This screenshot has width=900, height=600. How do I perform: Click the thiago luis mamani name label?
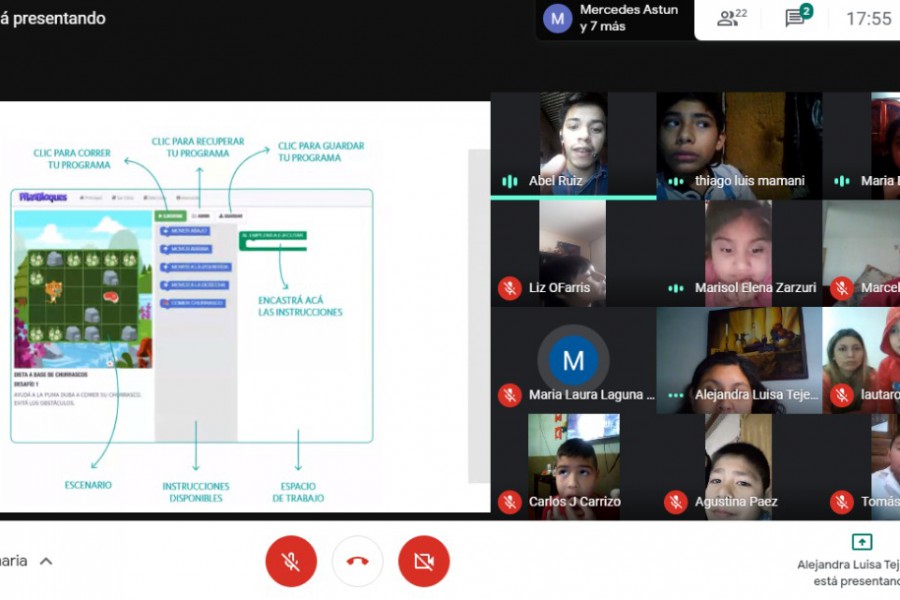(x=750, y=181)
